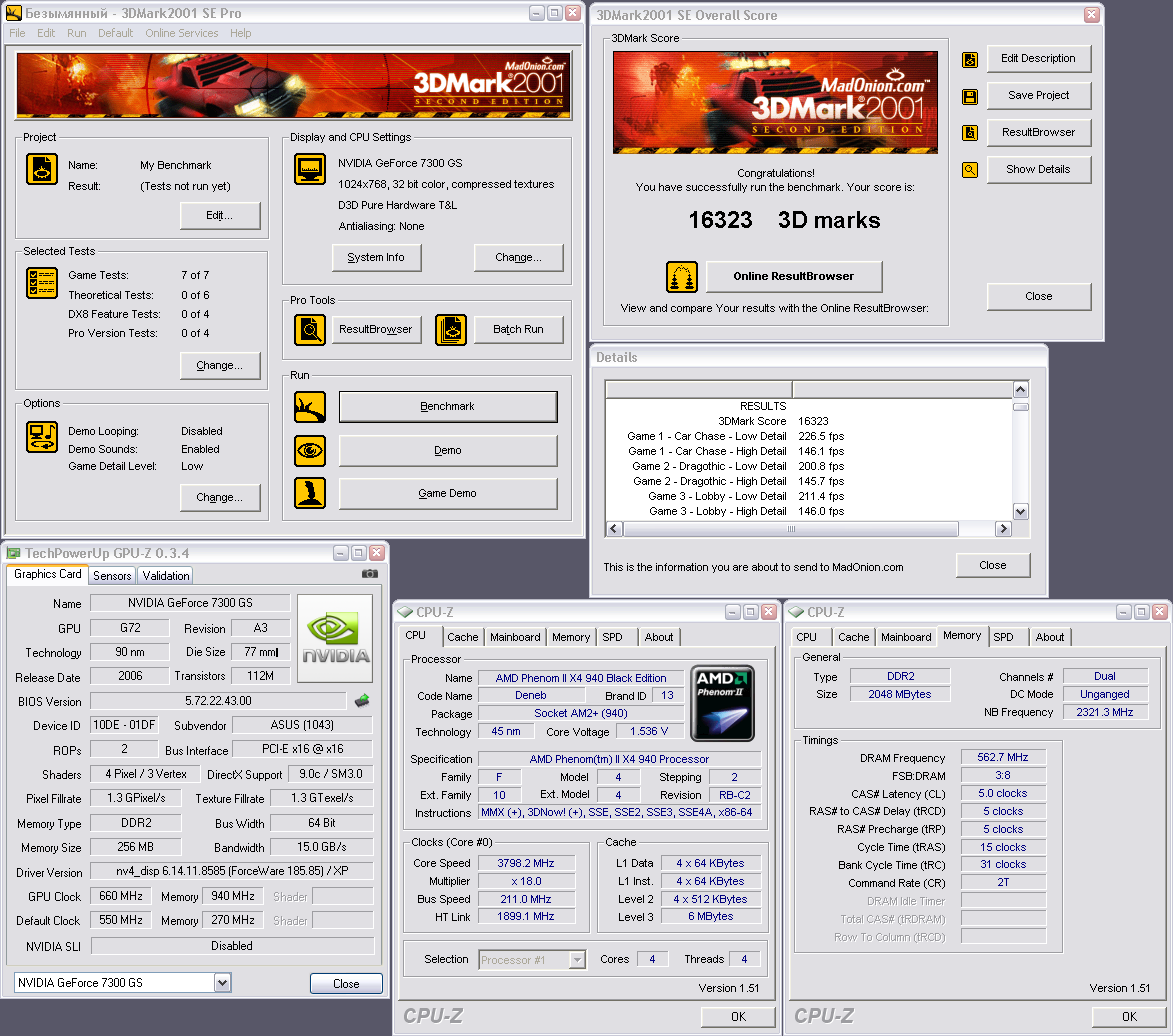Click the AMD Phenom II logo in CPU-Z

[x=722, y=703]
